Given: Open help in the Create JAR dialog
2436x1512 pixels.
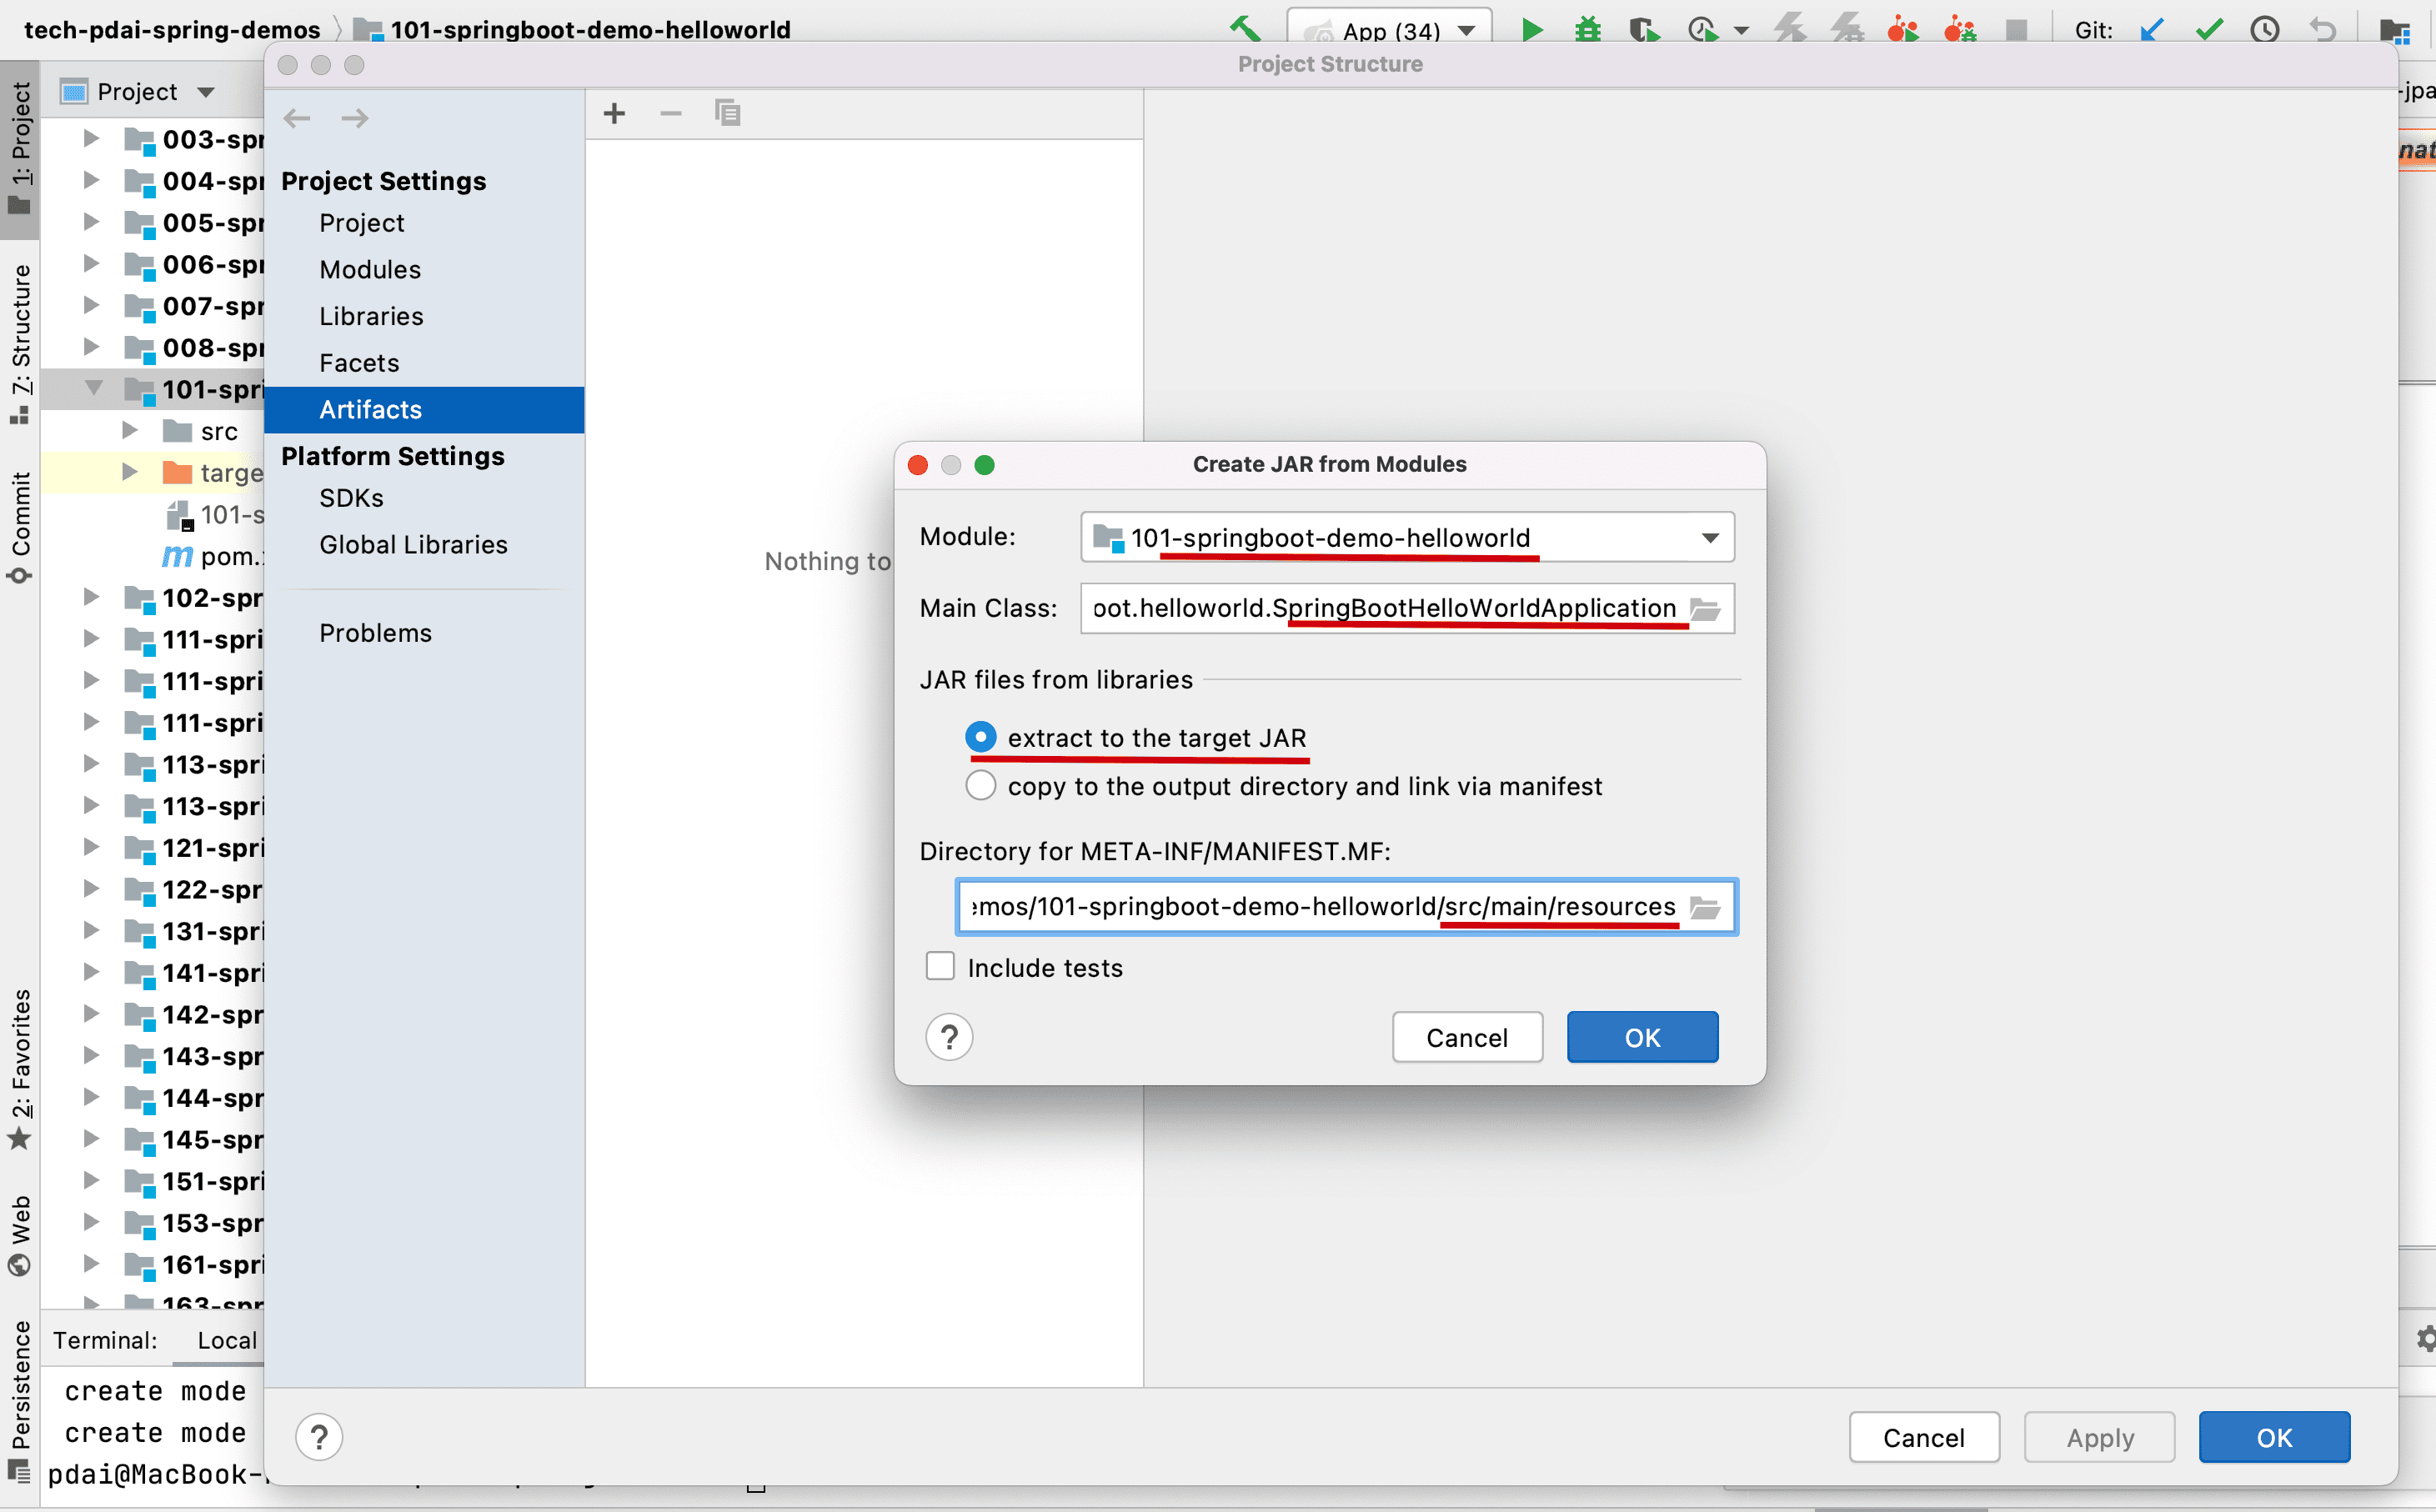Looking at the screenshot, I should pyautogui.click(x=949, y=1037).
